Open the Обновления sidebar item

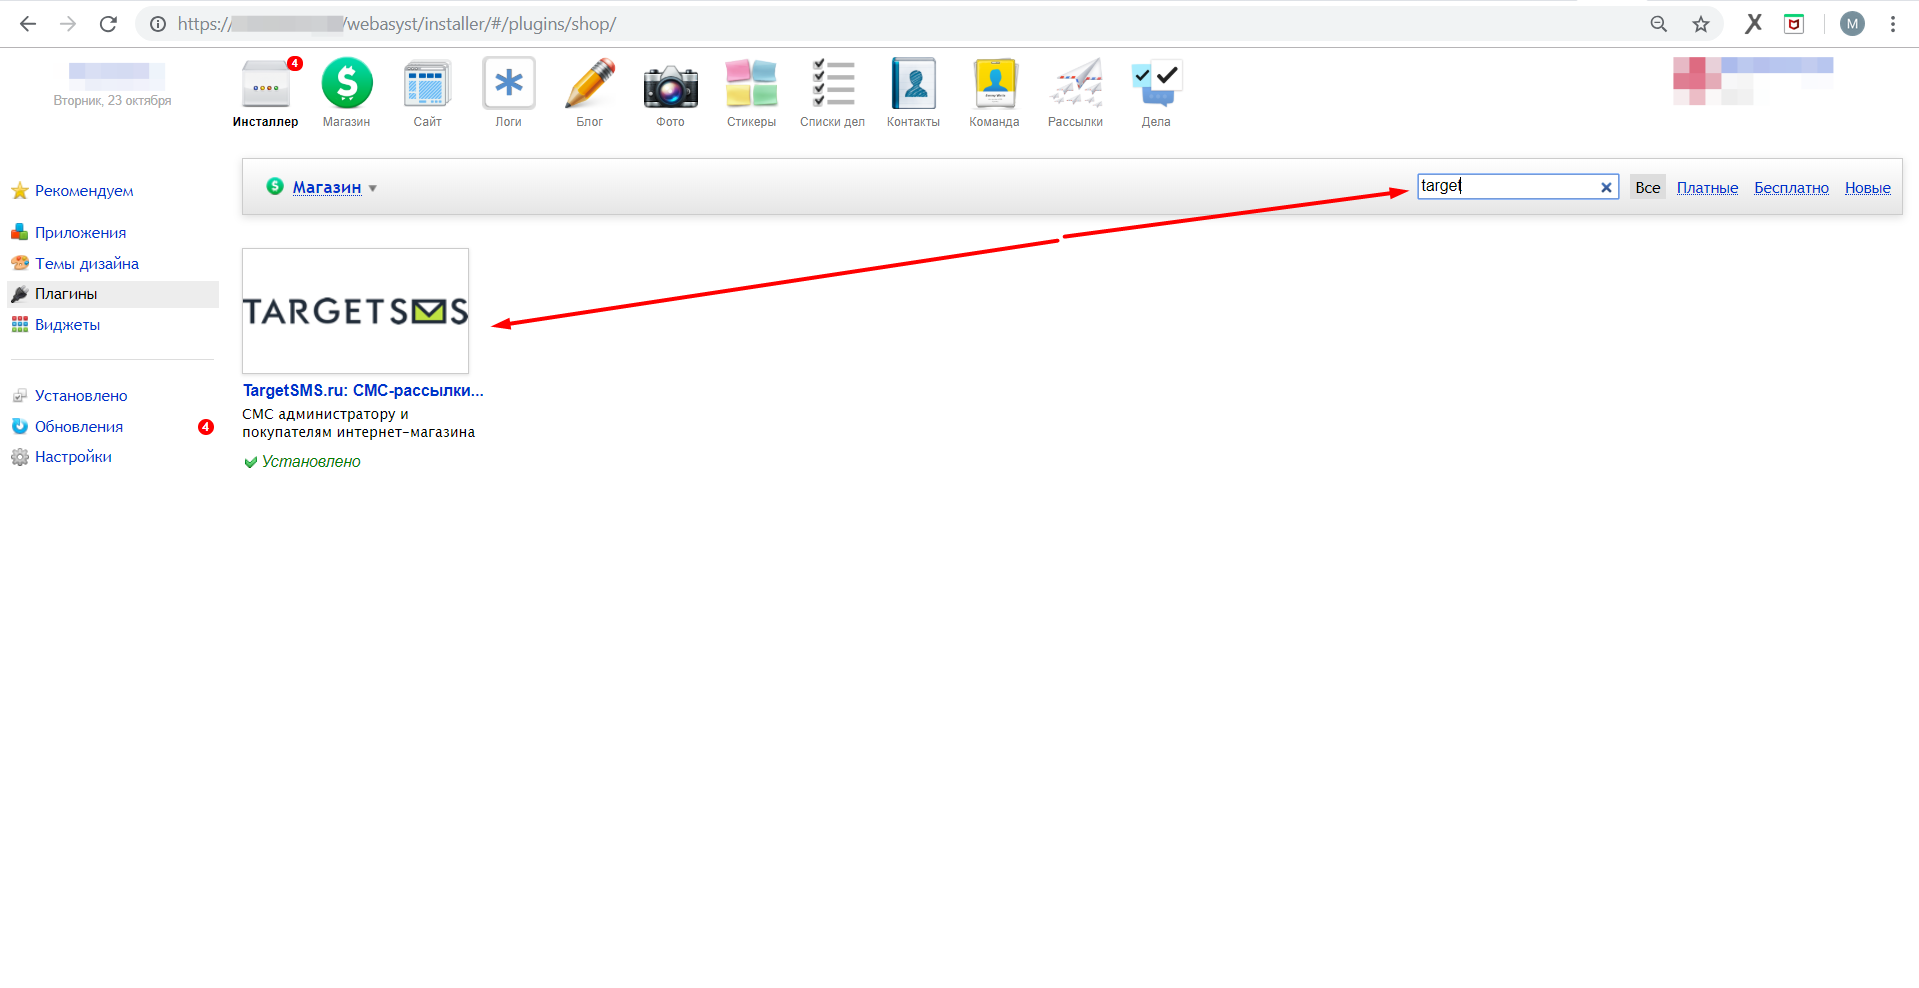click(x=79, y=427)
